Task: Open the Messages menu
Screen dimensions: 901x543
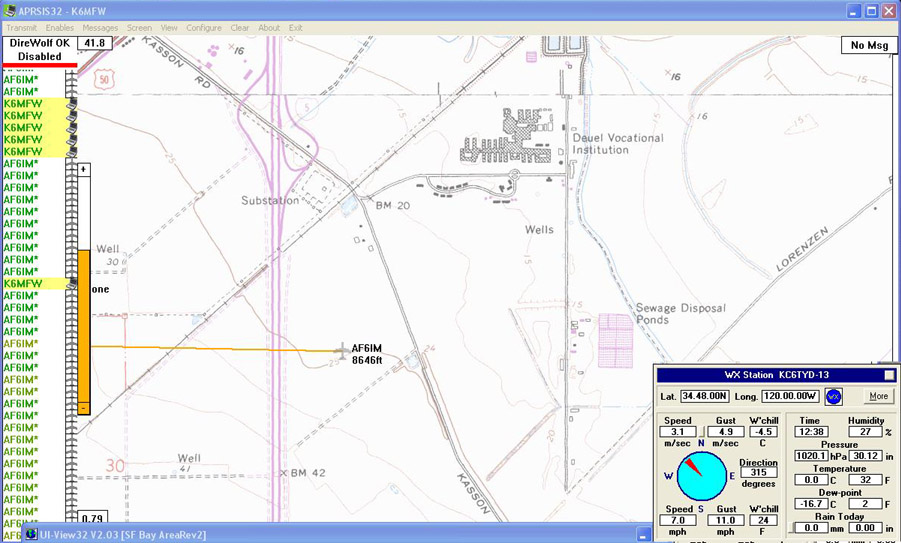Action: click(100, 28)
